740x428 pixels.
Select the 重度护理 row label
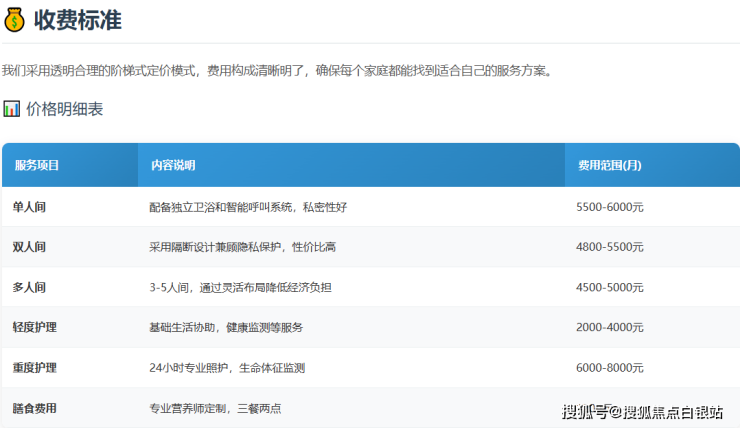pos(36,368)
